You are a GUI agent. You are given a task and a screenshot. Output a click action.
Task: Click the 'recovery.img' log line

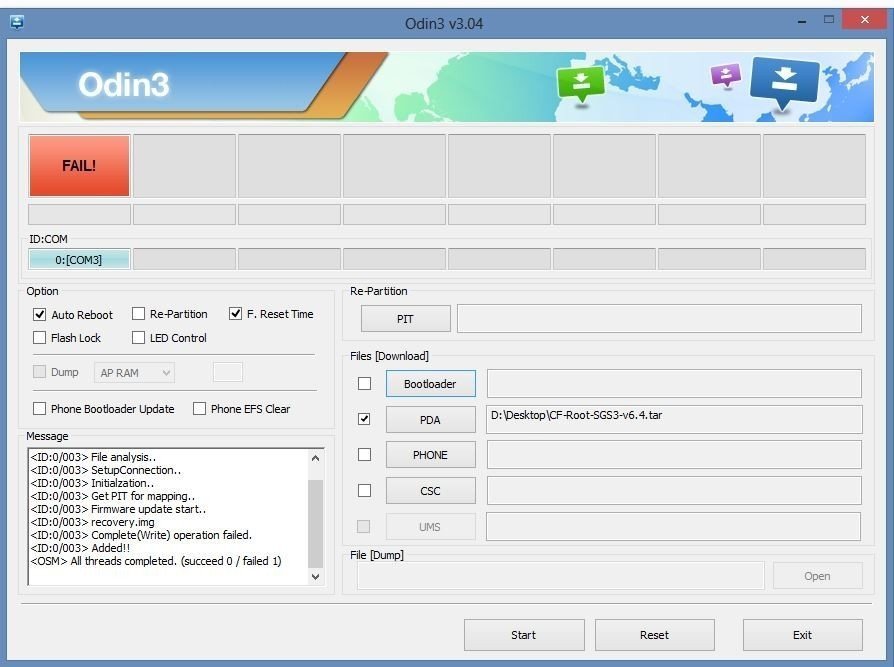92,522
